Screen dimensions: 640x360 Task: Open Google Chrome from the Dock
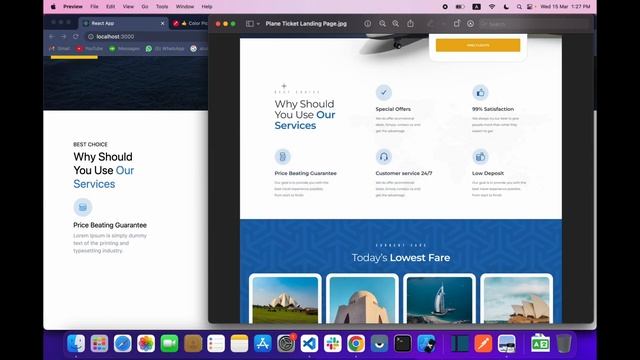[x=356, y=343]
